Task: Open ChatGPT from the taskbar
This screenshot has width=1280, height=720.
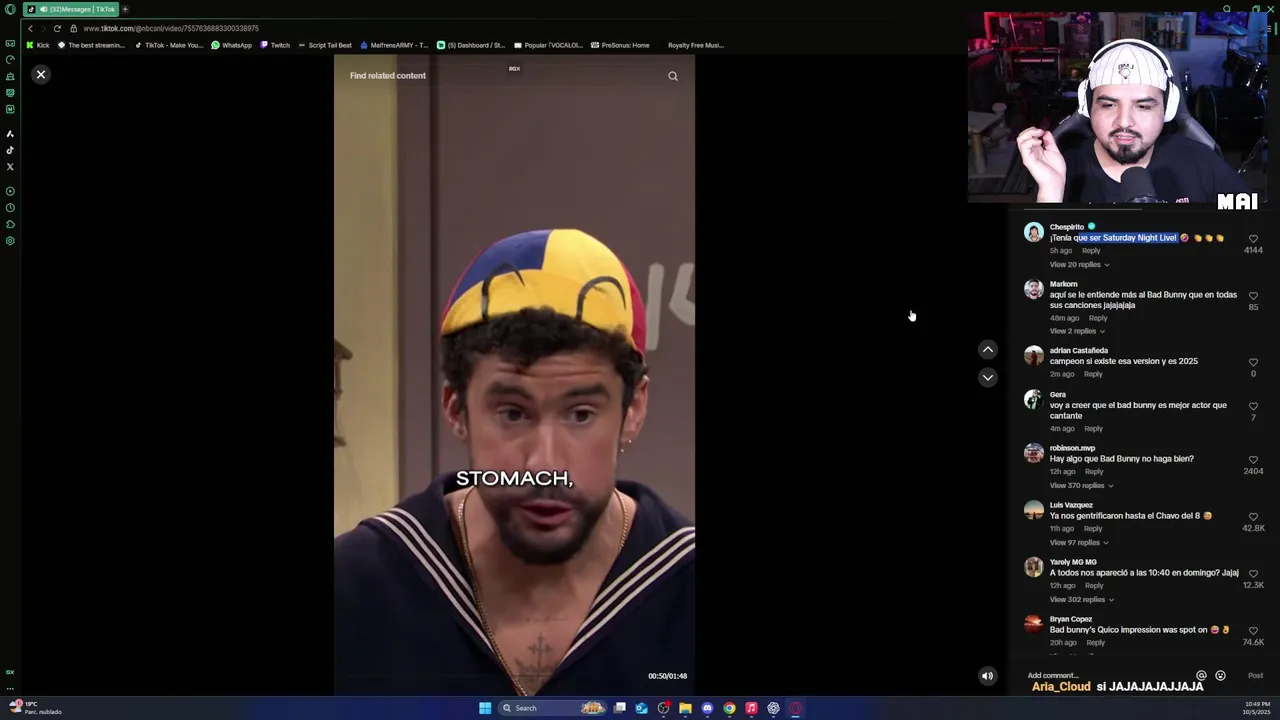Action: (773, 708)
